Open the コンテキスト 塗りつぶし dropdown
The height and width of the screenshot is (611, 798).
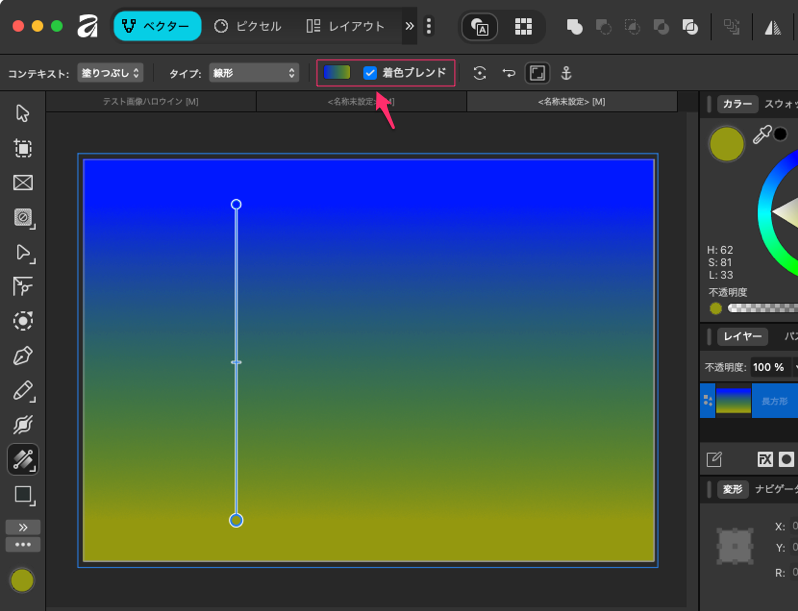click(x=110, y=73)
